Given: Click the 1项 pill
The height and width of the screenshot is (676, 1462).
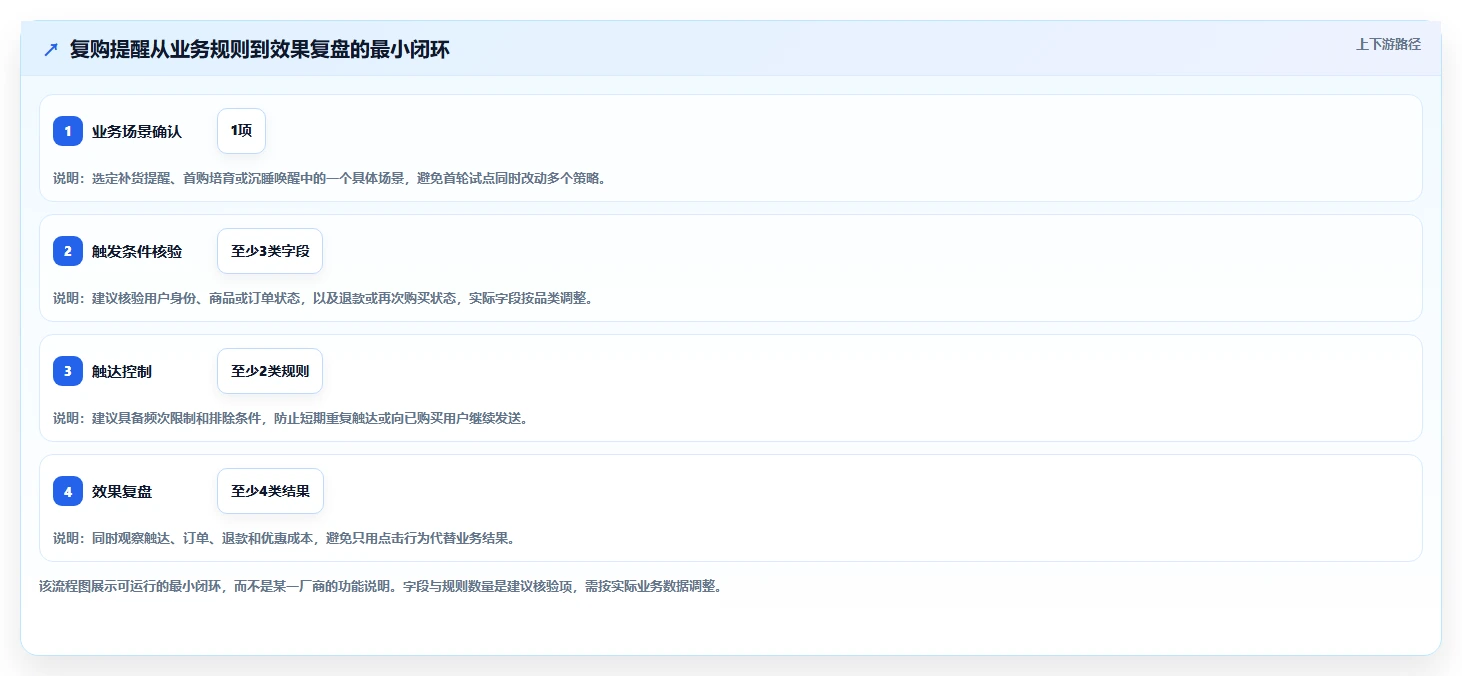Looking at the screenshot, I should pos(241,131).
